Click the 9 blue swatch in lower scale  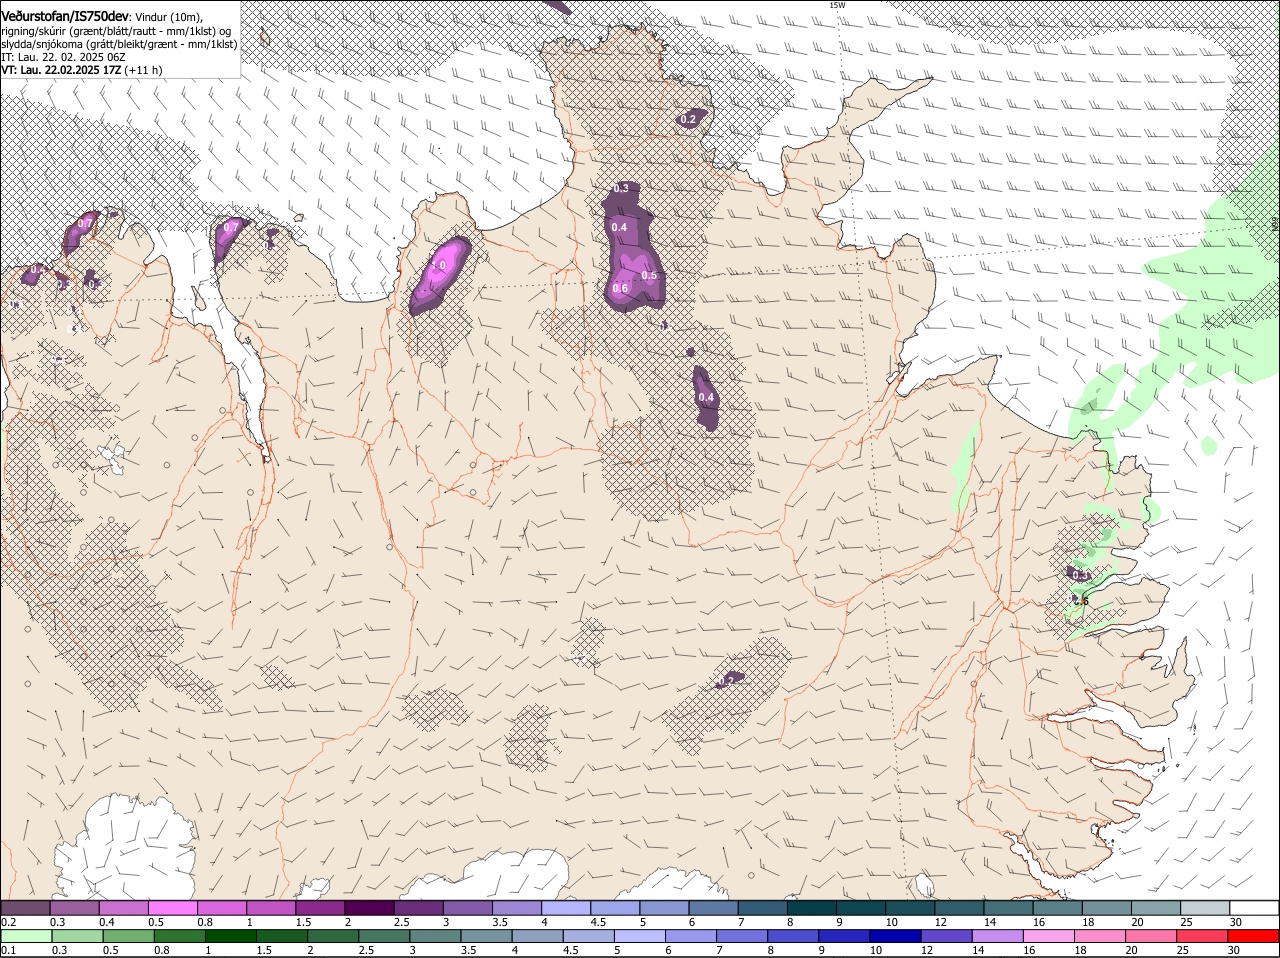point(842,936)
